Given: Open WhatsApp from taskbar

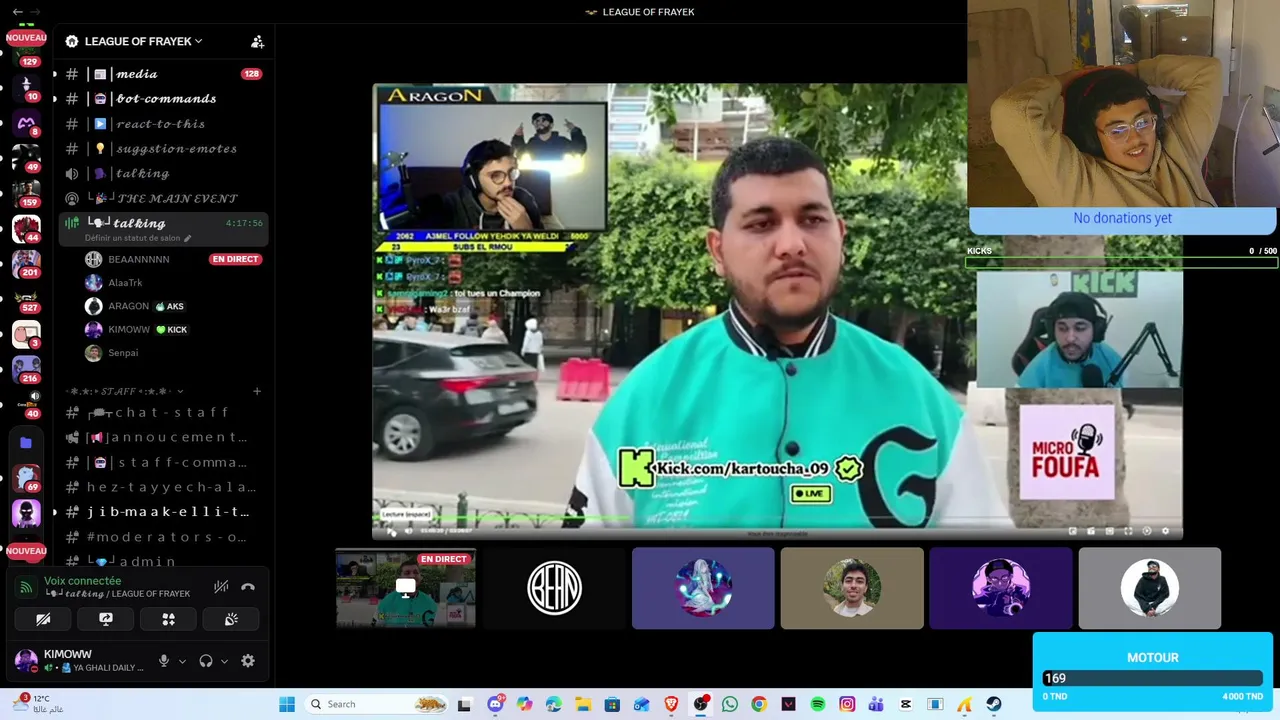Looking at the screenshot, I should point(730,704).
